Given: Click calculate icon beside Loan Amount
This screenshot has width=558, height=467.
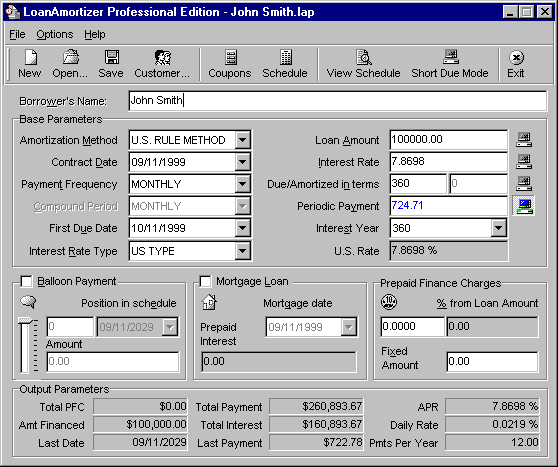Looking at the screenshot, I should click(x=524, y=140).
